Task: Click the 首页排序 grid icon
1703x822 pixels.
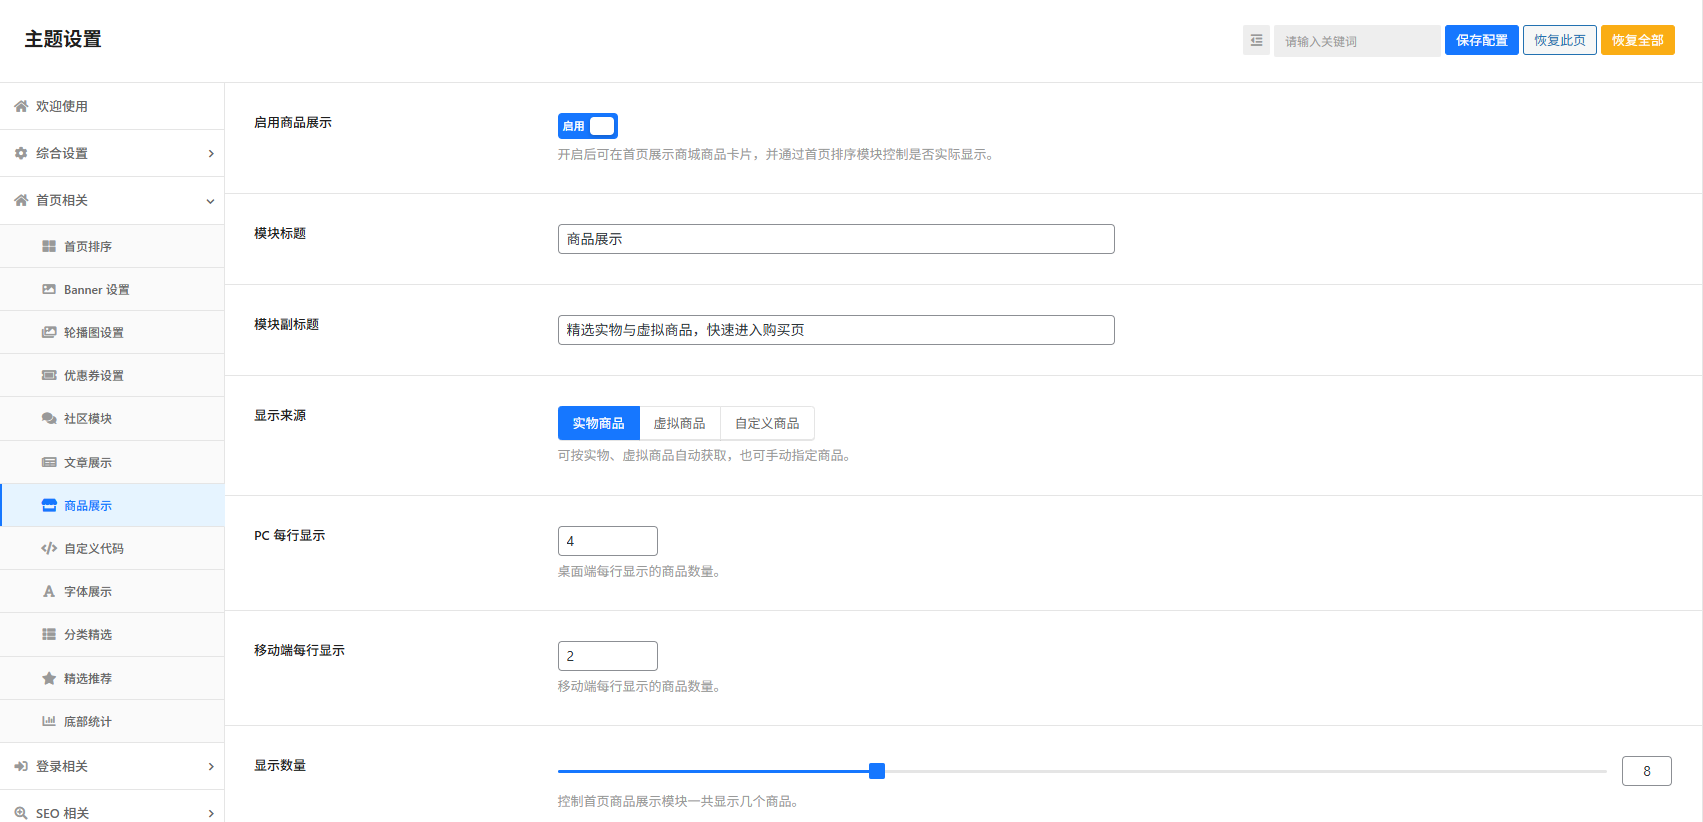Action: coord(49,247)
